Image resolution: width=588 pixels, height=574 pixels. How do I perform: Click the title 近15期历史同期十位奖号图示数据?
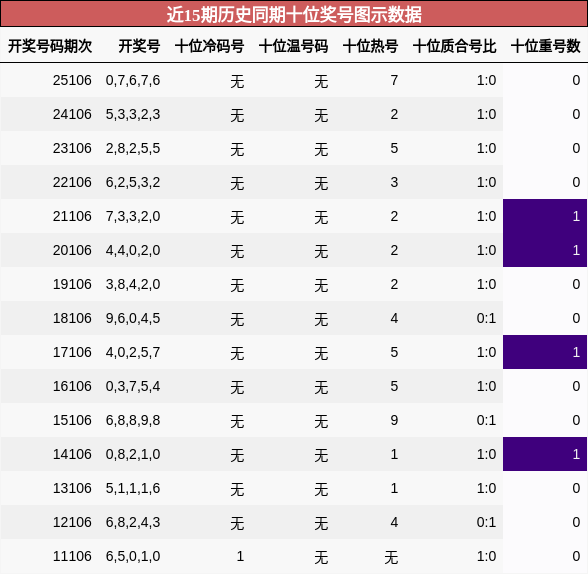[x=294, y=15]
